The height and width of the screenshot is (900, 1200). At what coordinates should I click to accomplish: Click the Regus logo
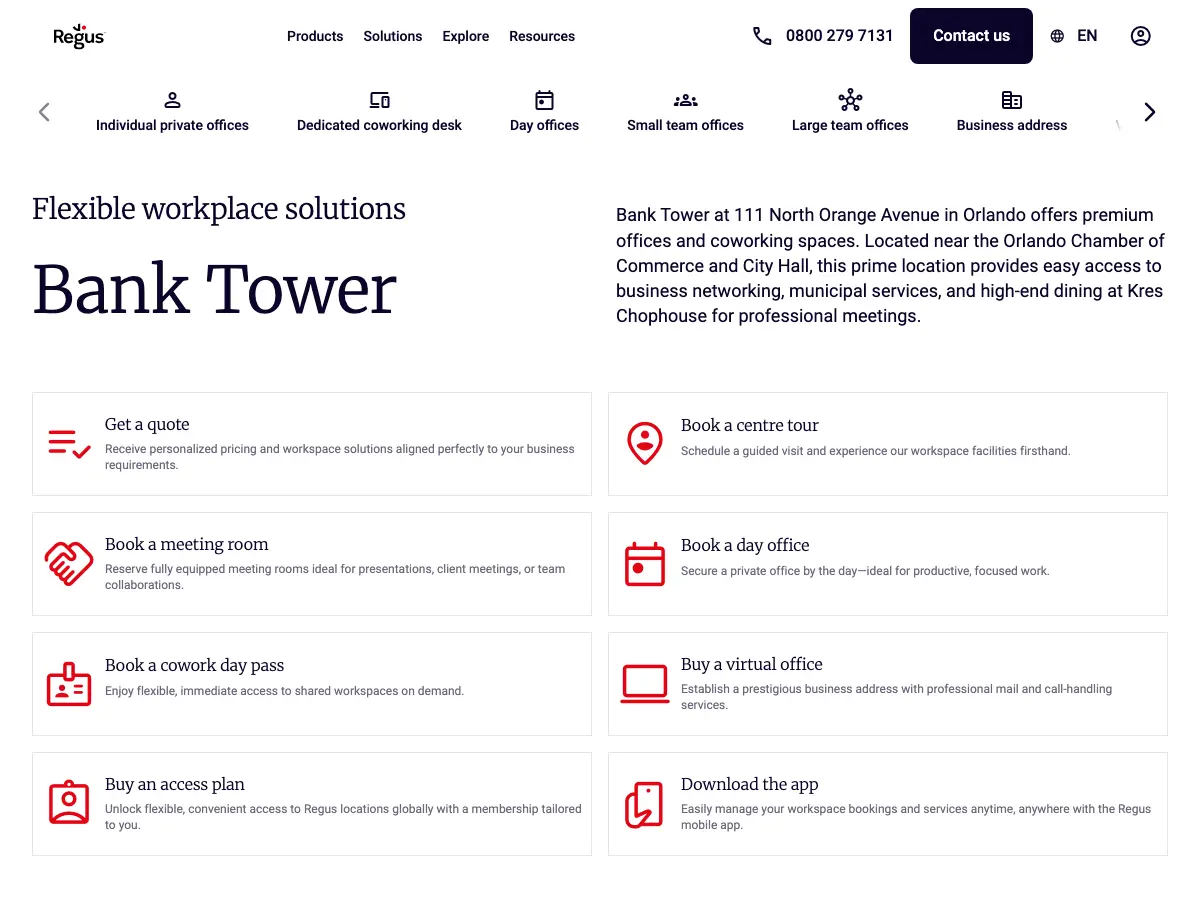point(78,36)
